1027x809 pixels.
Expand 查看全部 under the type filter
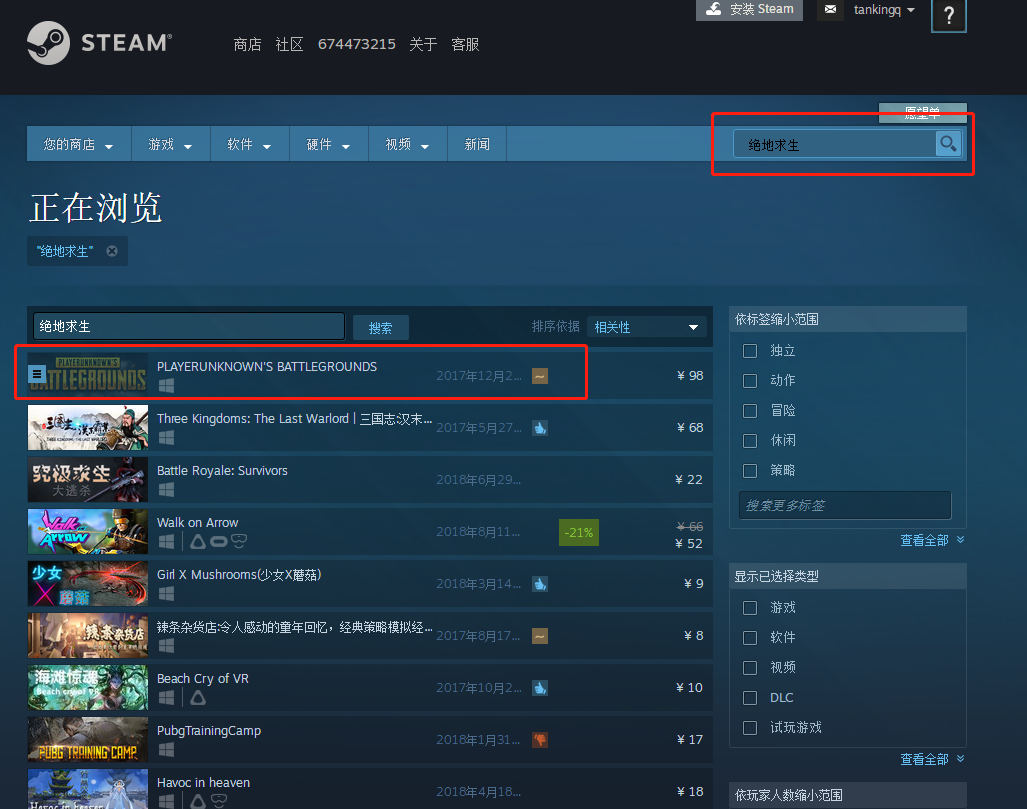point(932,759)
